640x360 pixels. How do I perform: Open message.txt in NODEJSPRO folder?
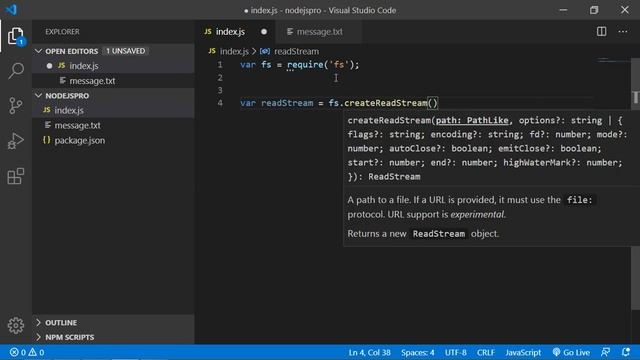coord(113,125)
